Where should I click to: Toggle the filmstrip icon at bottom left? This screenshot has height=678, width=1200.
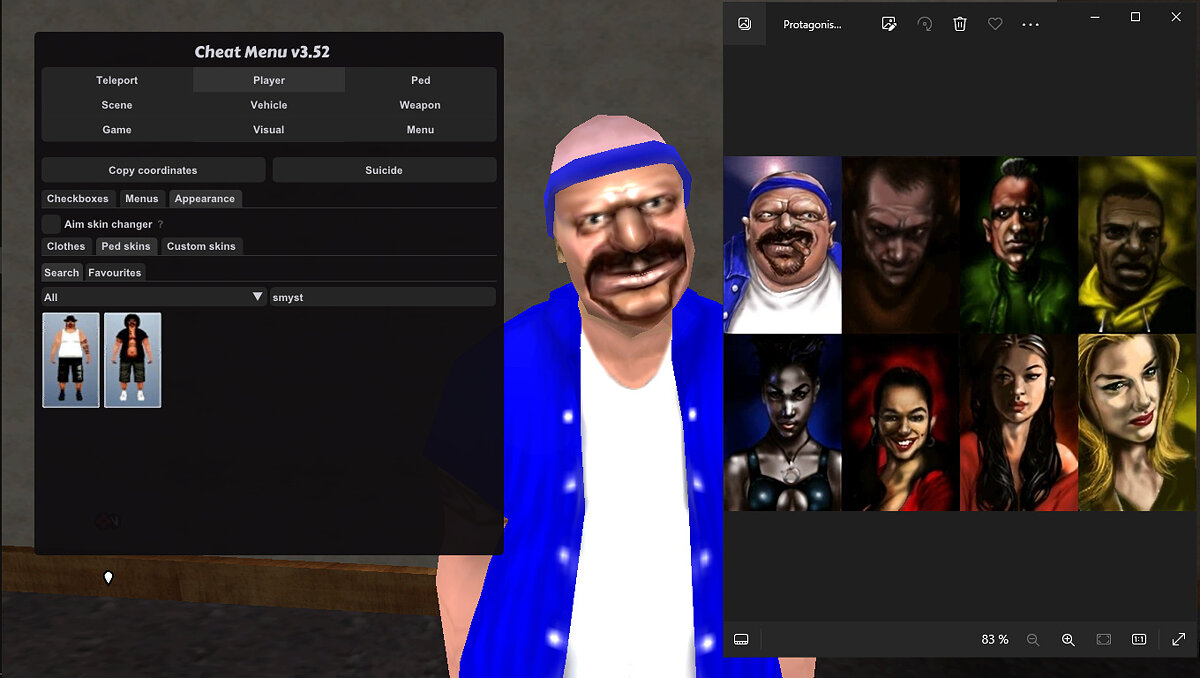(742, 640)
